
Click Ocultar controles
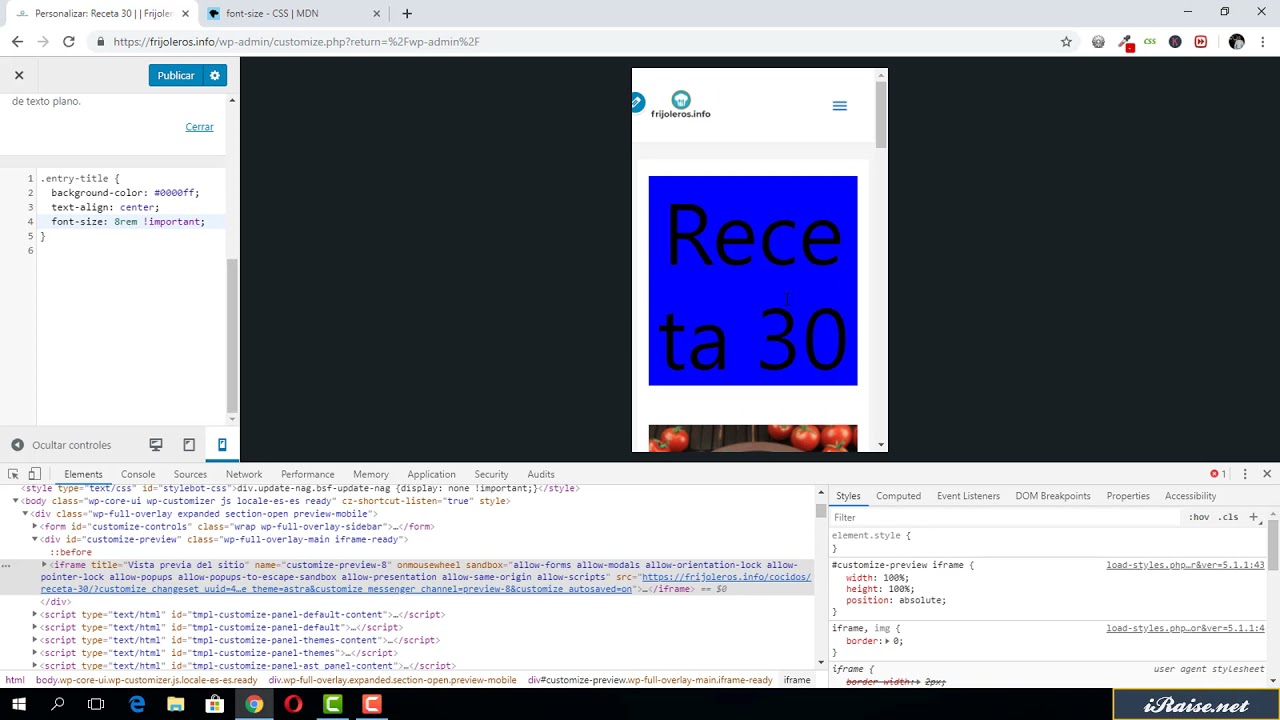click(61, 445)
